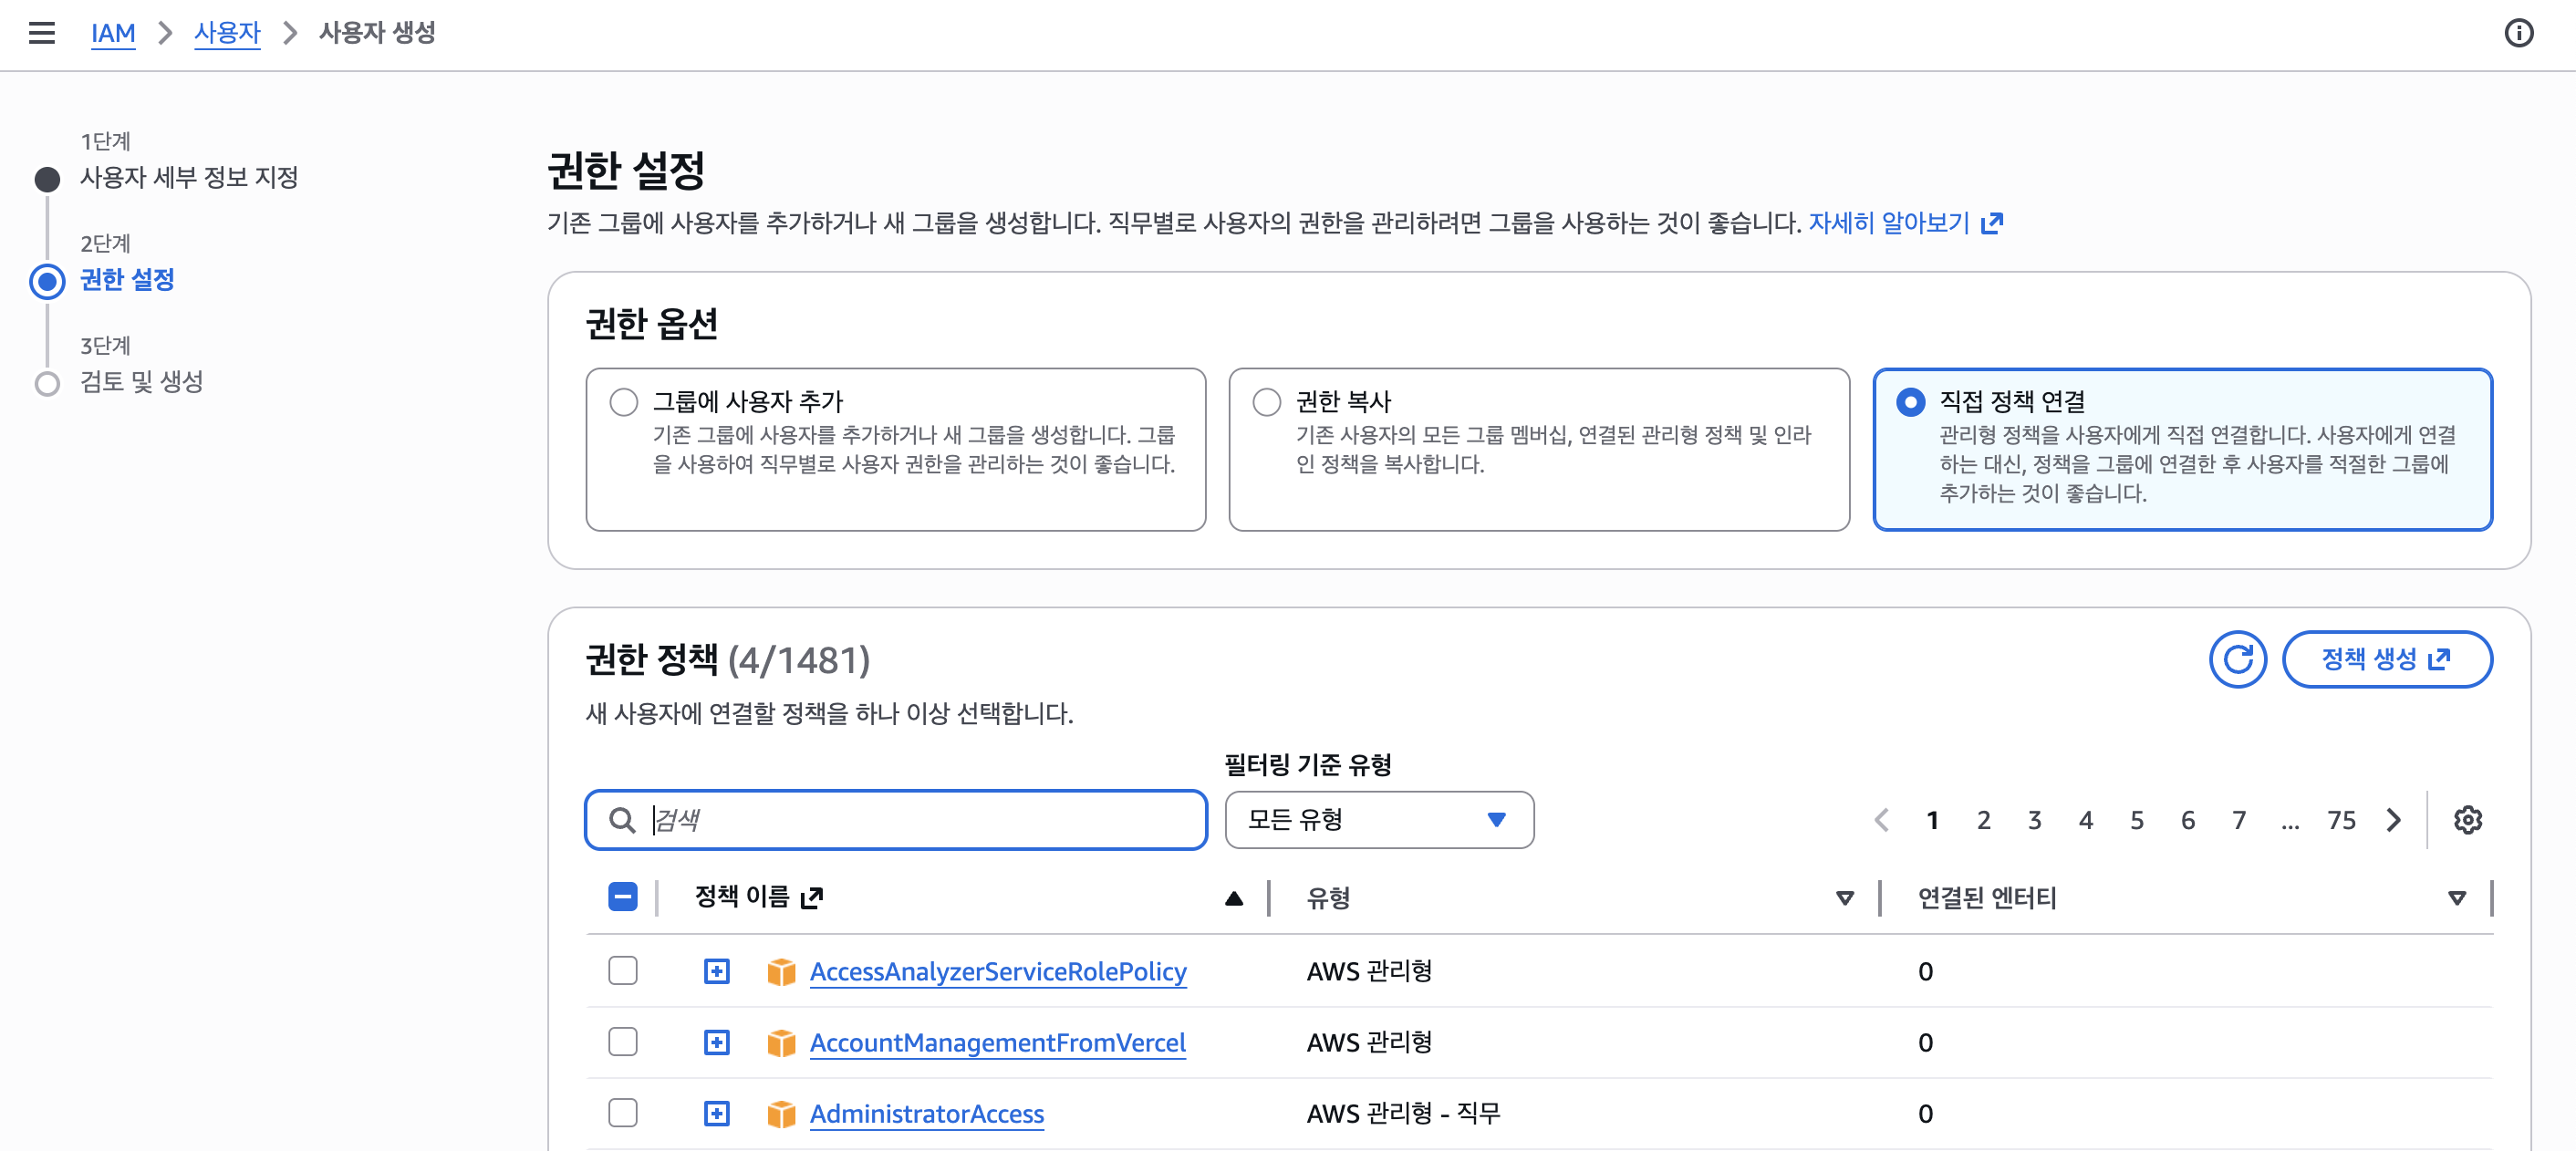Check AccountManagementFromVercel checkbox
Viewport: 2576px width, 1151px height.
(x=622, y=1042)
